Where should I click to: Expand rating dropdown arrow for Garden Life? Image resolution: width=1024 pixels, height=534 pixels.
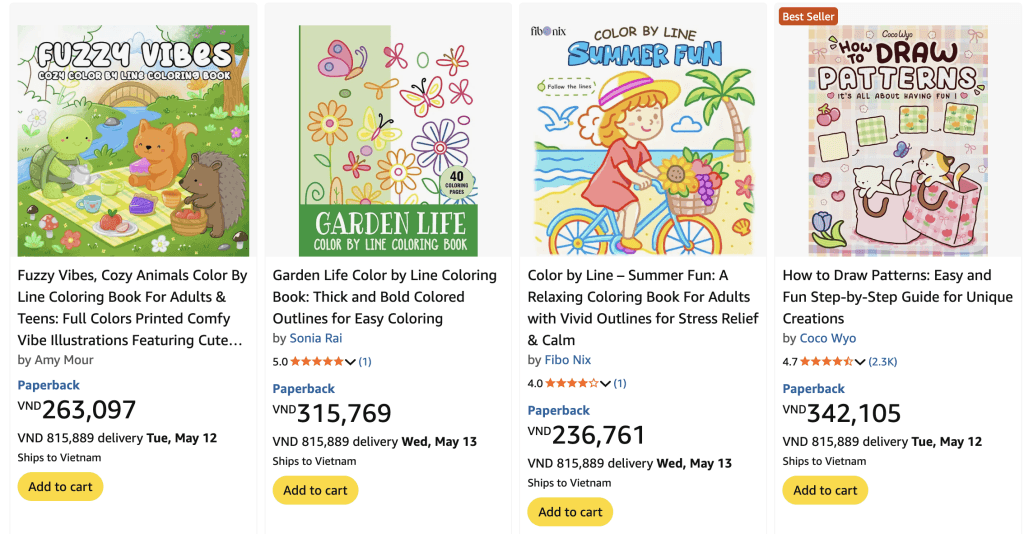click(x=351, y=362)
